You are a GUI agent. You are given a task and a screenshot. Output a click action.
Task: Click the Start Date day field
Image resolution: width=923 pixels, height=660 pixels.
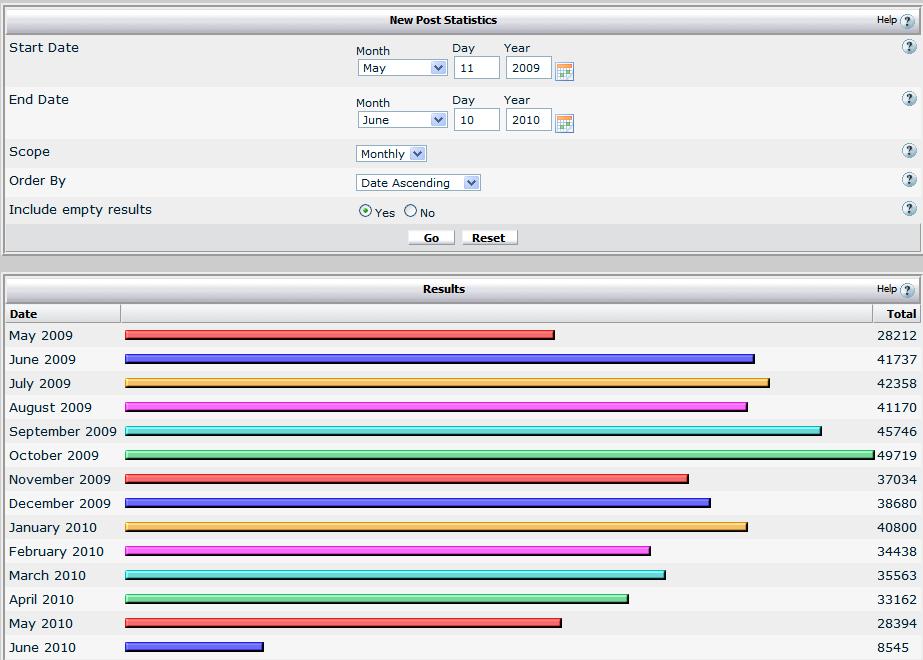tap(476, 68)
